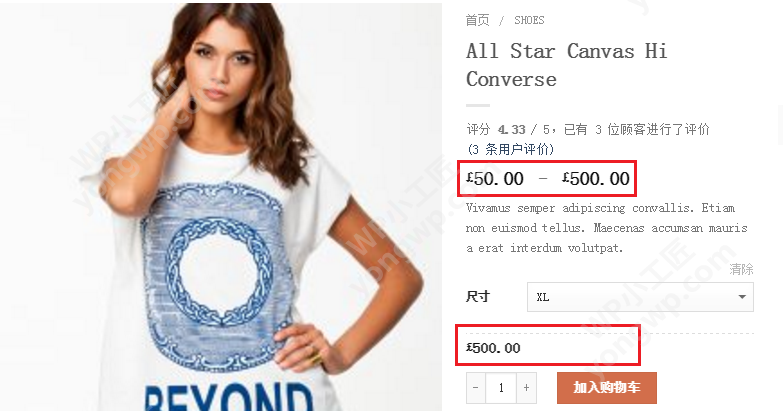
Task: Click 清除 to clear selection
Action: coord(741,269)
